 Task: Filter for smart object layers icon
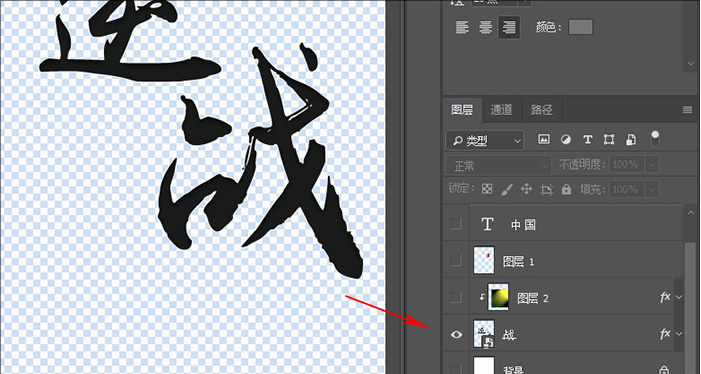click(631, 139)
